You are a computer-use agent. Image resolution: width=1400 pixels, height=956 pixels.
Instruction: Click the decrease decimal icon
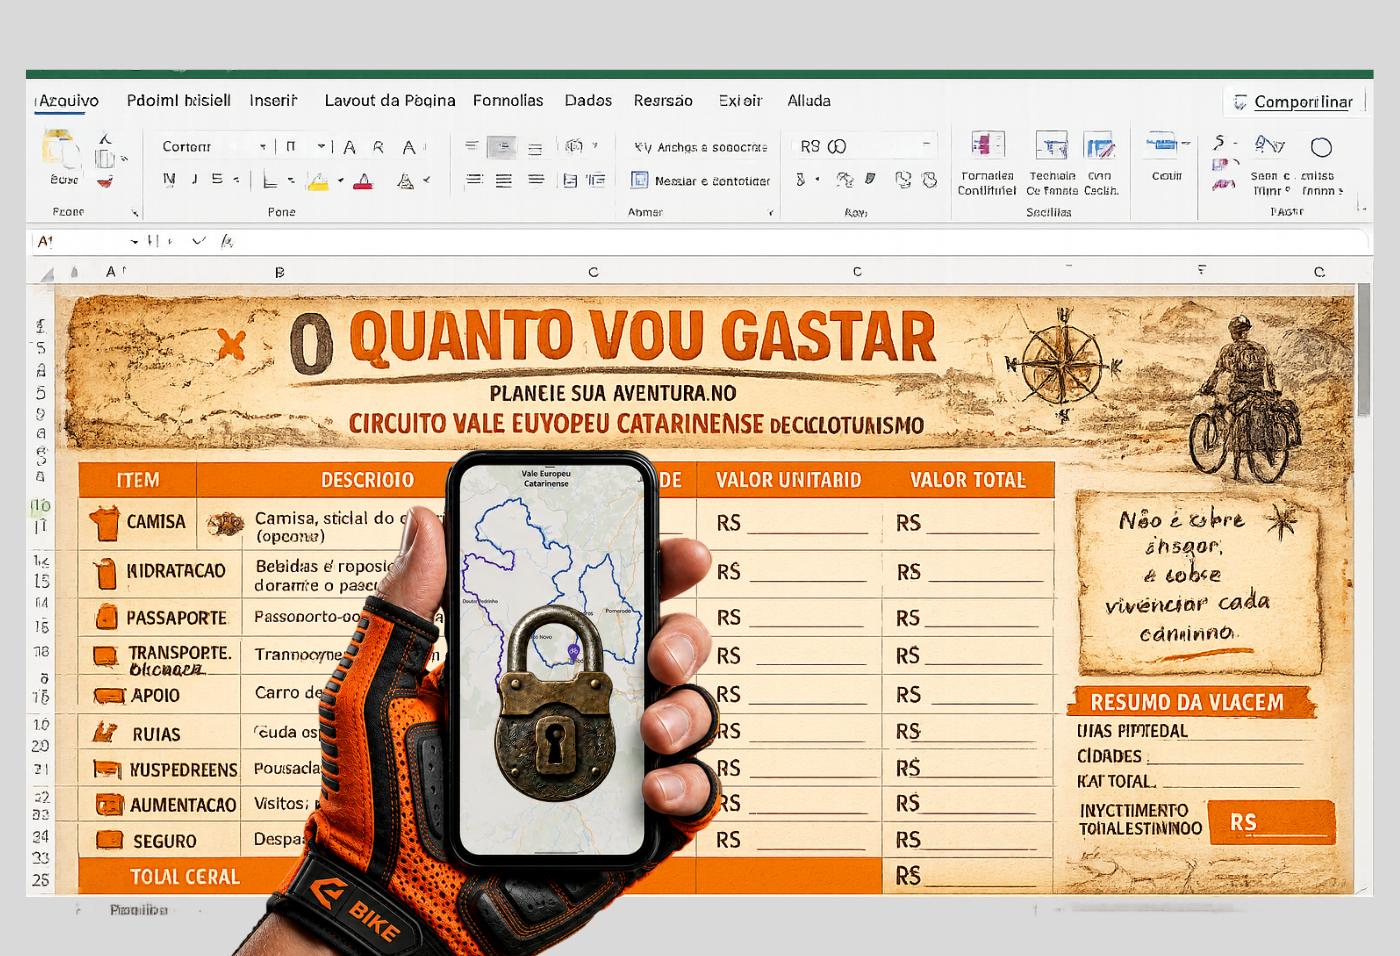(929, 180)
